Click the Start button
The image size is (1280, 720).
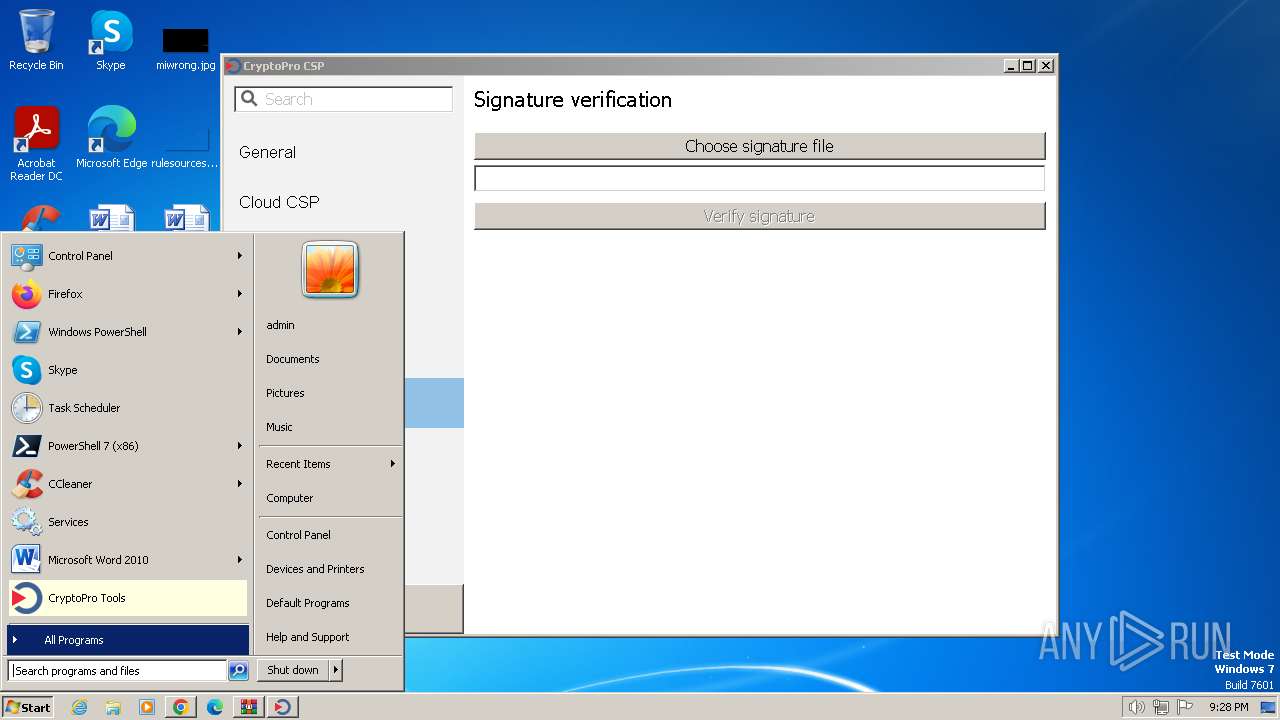(x=28, y=707)
